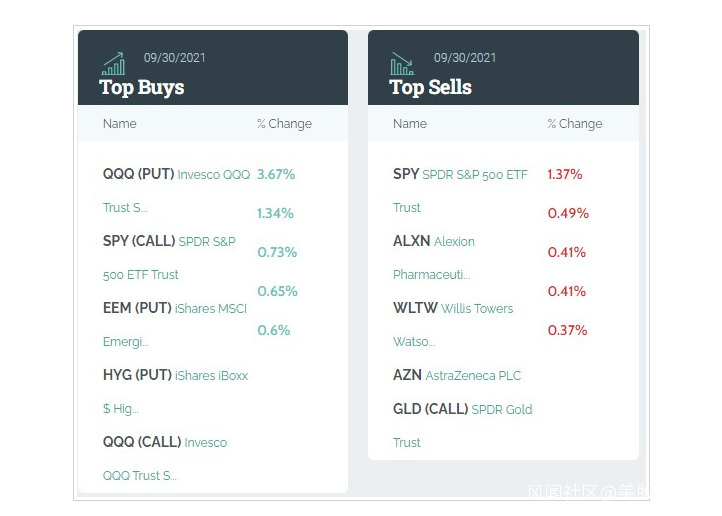The width and height of the screenshot is (722, 516).
Task: Click the ALXN Alexion Pharmaceuticals link
Action: point(434,242)
